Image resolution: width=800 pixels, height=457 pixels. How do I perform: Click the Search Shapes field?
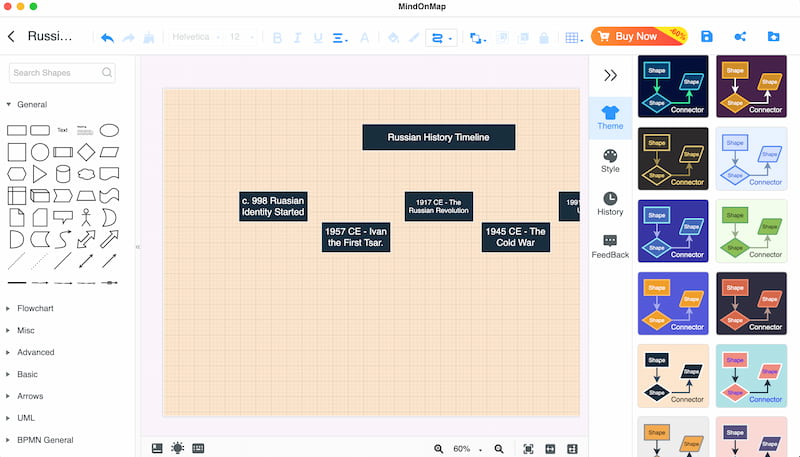(x=62, y=73)
